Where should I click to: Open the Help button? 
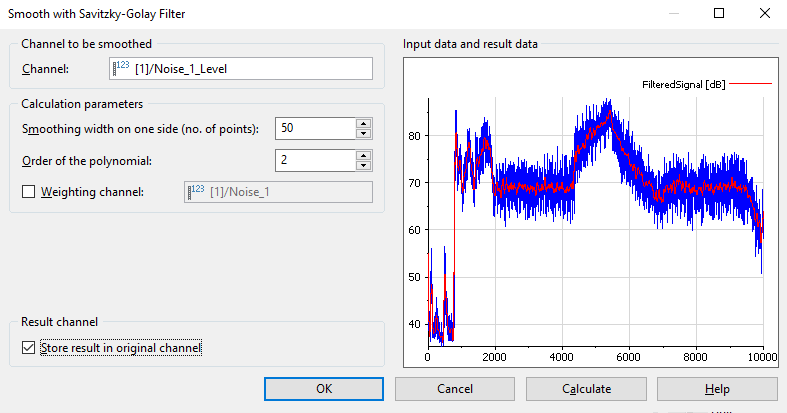click(x=716, y=389)
